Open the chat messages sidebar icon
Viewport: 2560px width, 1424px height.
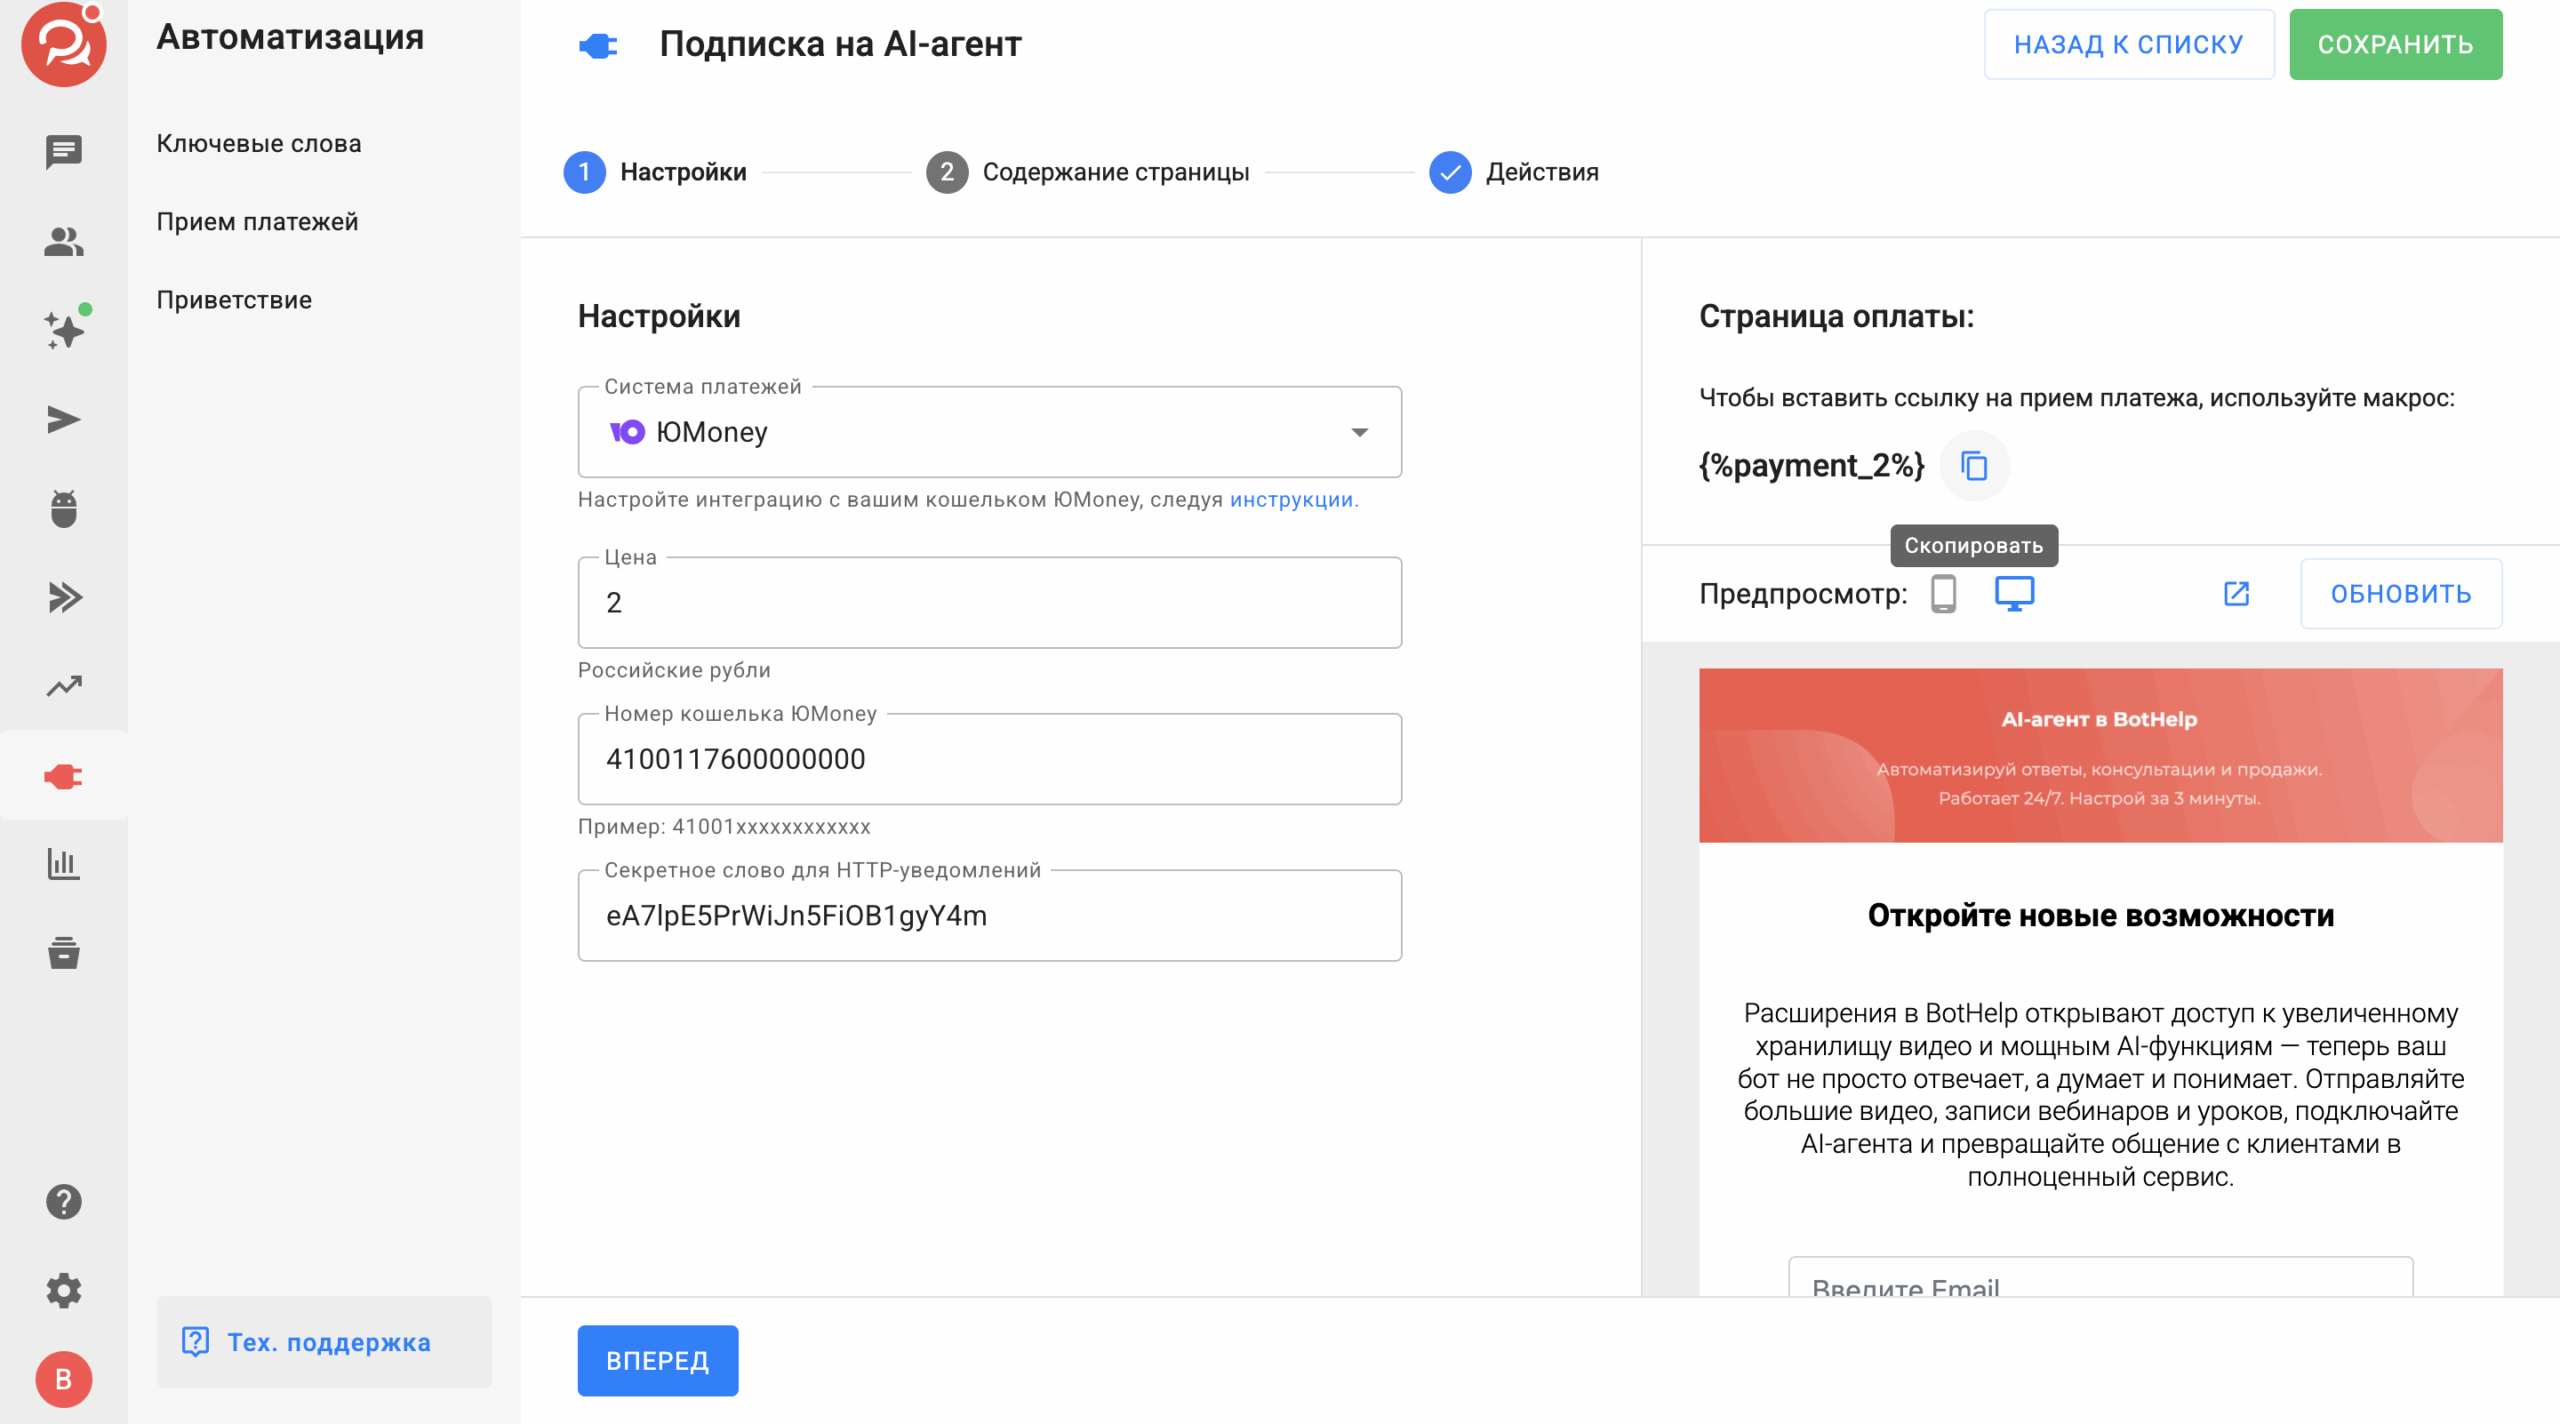pos(64,152)
